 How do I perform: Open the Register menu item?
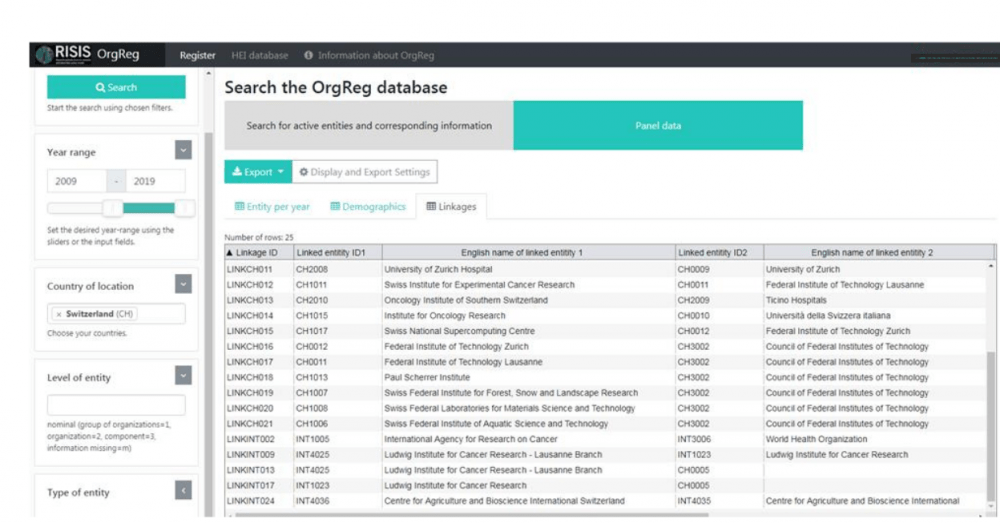197,55
